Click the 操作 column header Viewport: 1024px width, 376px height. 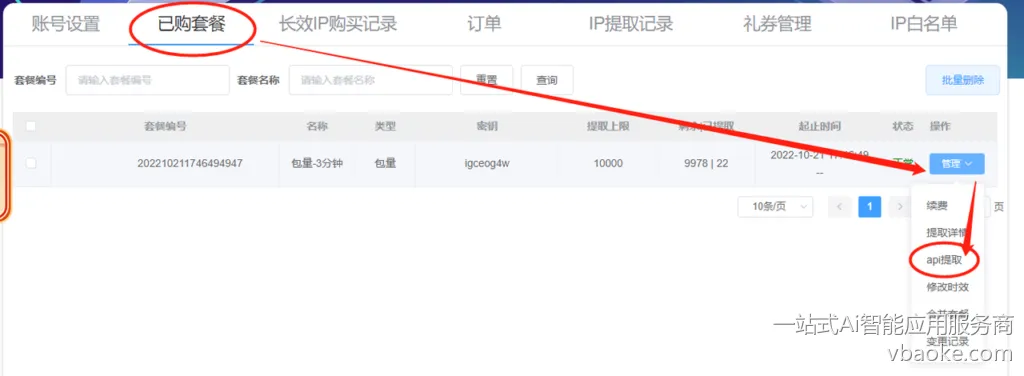point(940,126)
